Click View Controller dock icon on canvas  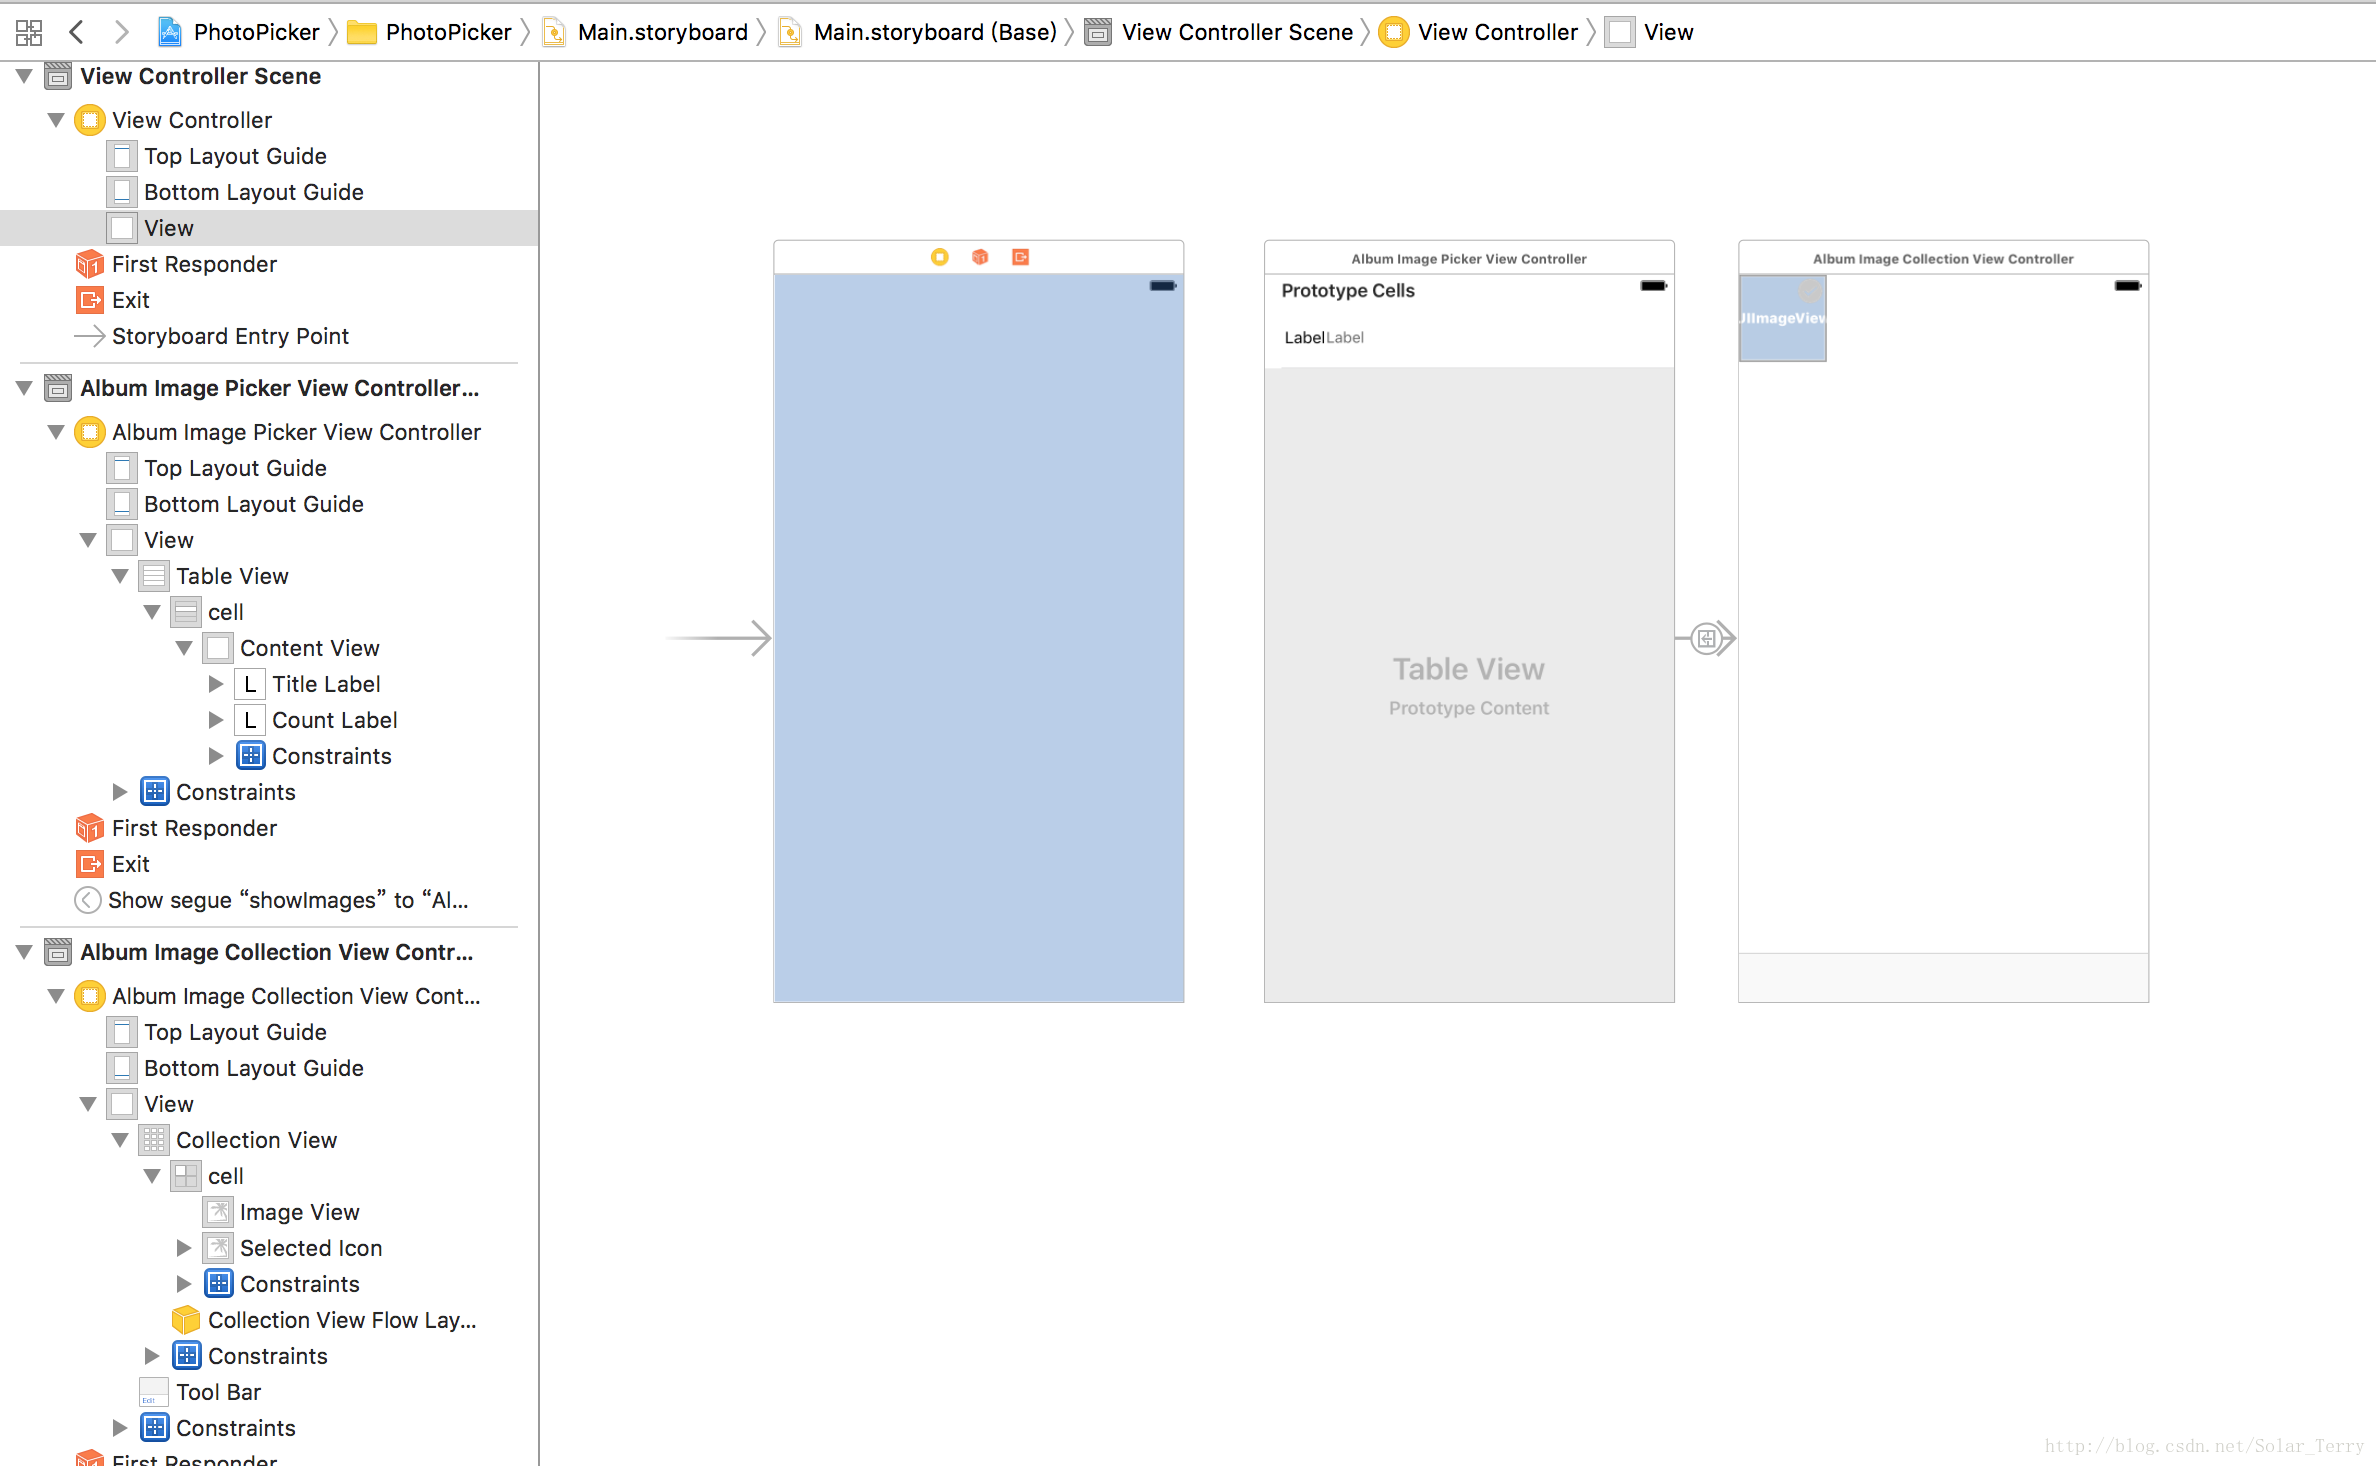pos(940,257)
